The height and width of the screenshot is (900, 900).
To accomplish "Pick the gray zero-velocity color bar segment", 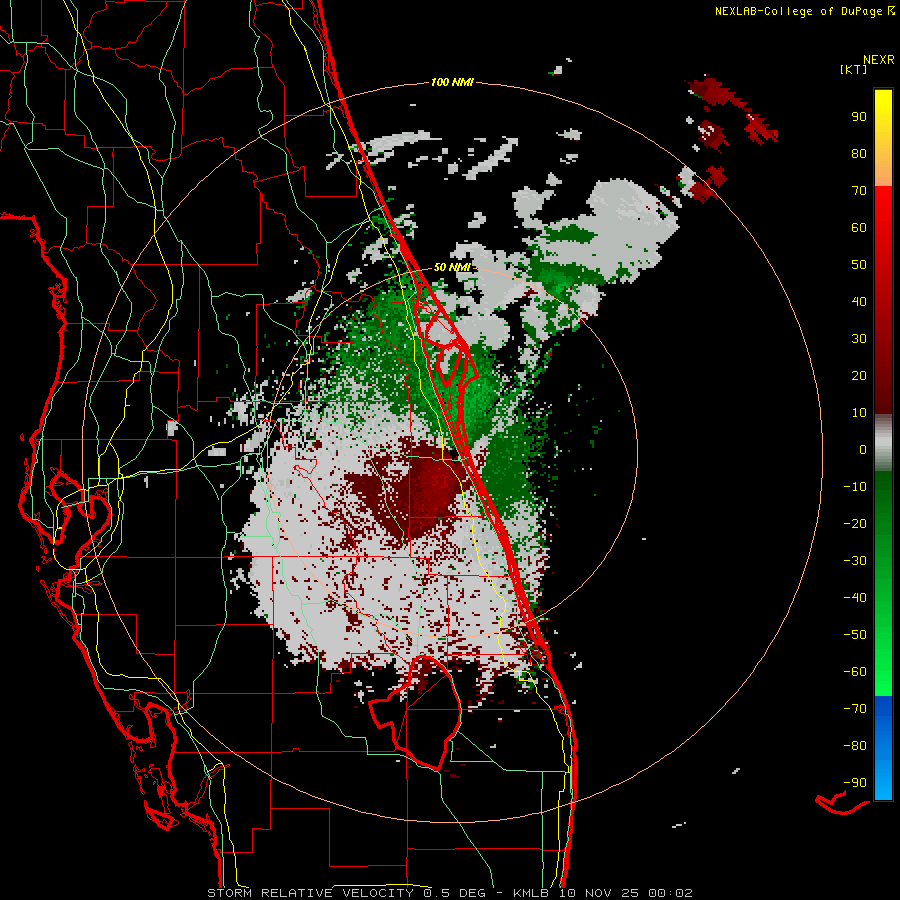I will (883, 443).
